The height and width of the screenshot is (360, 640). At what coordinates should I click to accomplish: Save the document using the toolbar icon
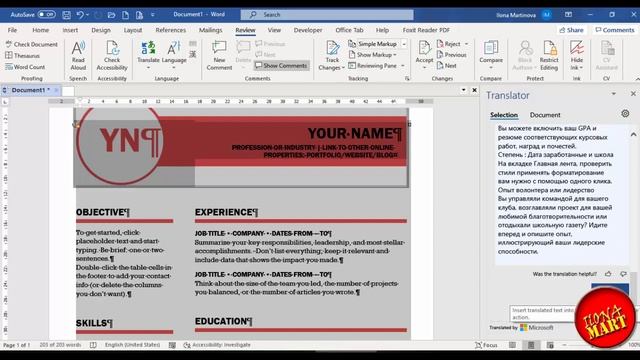pos(67,15)
